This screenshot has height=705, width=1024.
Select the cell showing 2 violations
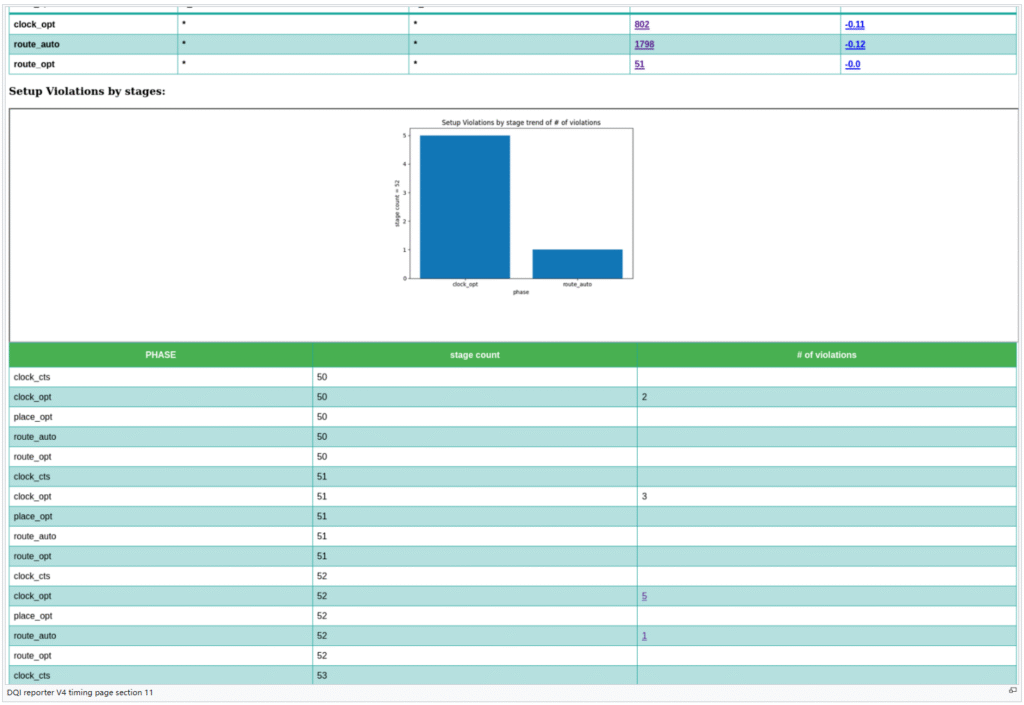point(644,397)
